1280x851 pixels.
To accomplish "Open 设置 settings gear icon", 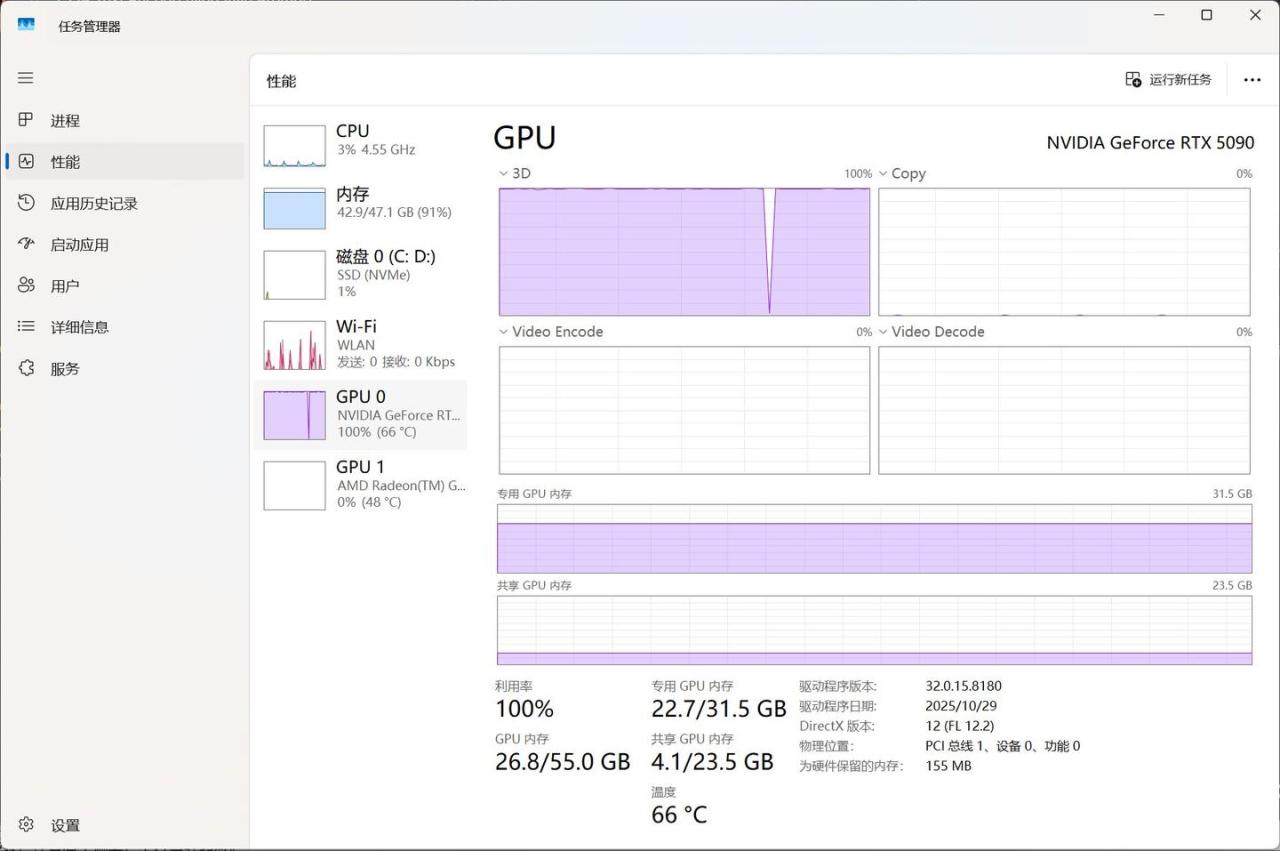I will [x=26, y=825].
